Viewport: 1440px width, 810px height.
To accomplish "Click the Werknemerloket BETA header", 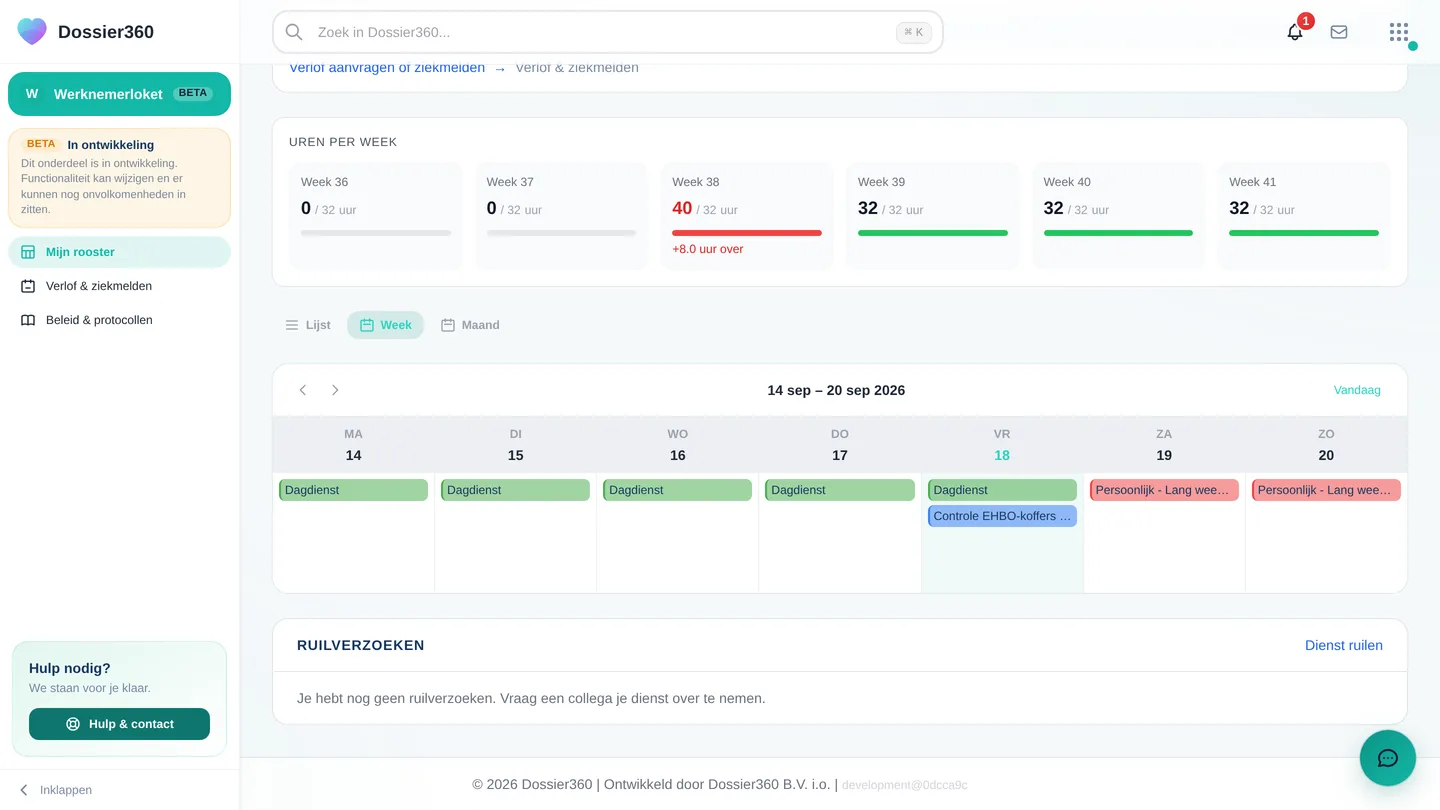I will pos(119,94).
